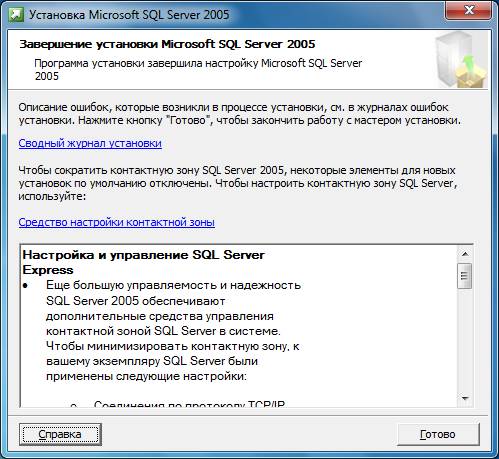Click the scrollbar thumb in text box
The width and height of the screenshot is (499, 459).
click(x=465, y=276)
